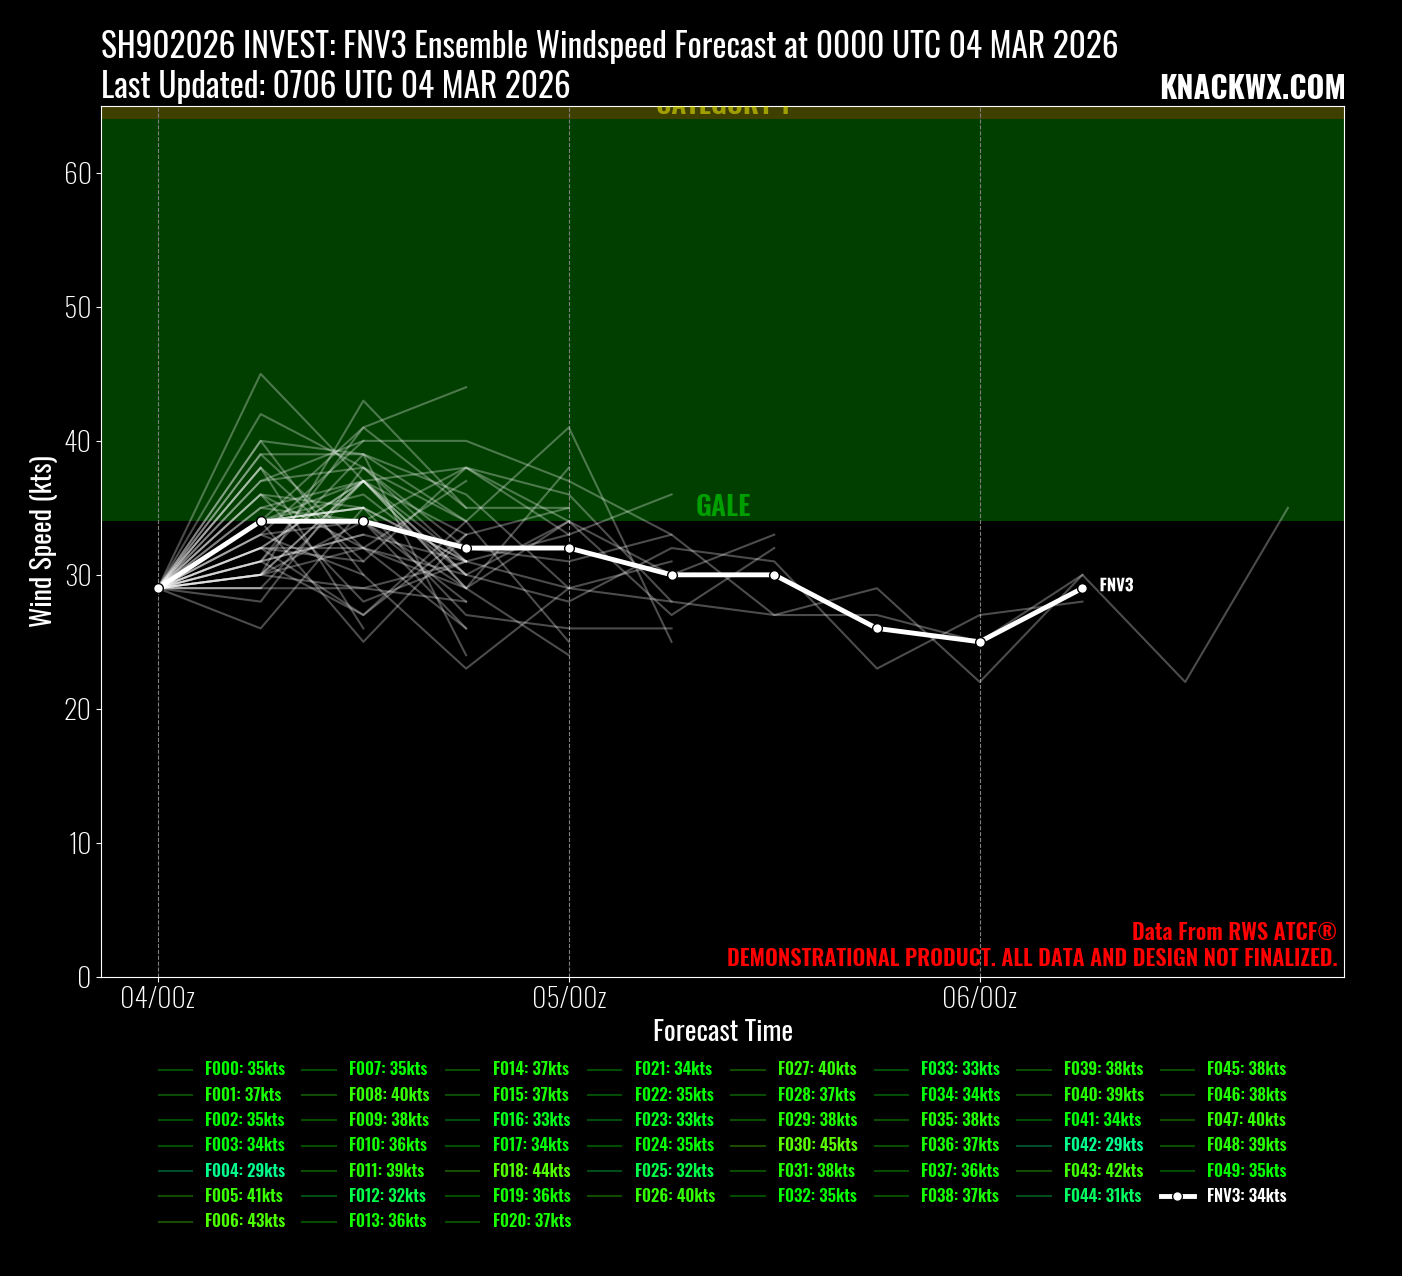Click the FNV3 line label on the chart
This screenshot has height=1276, width=1402.
point(1116,585)
